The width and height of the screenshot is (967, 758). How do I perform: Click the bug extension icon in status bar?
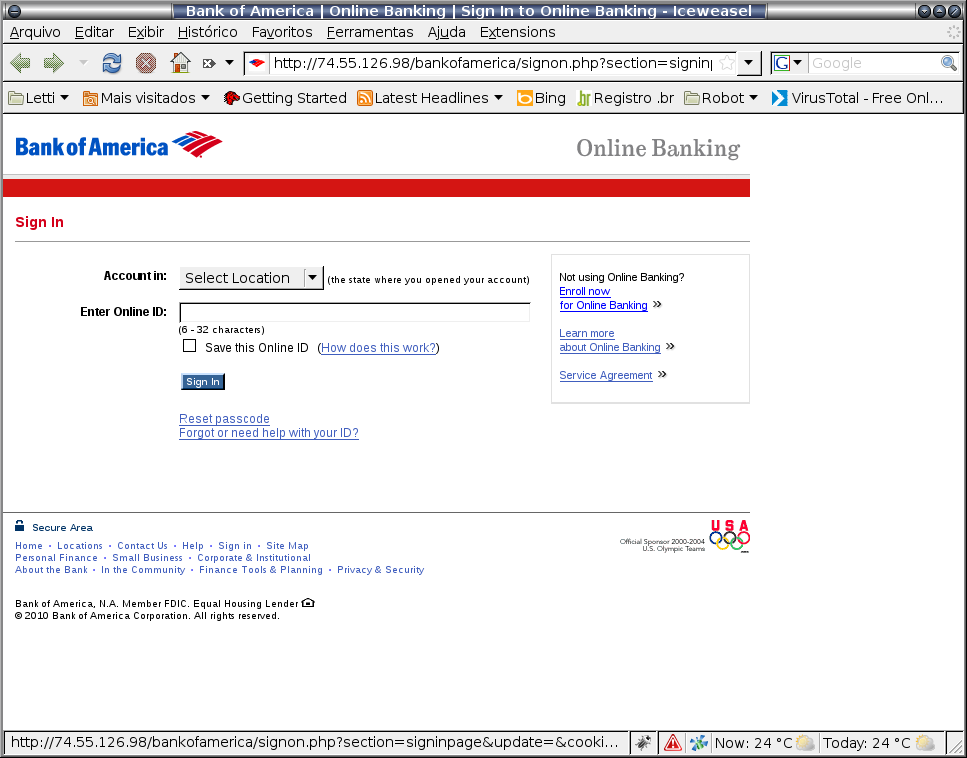tap(643, 743)
